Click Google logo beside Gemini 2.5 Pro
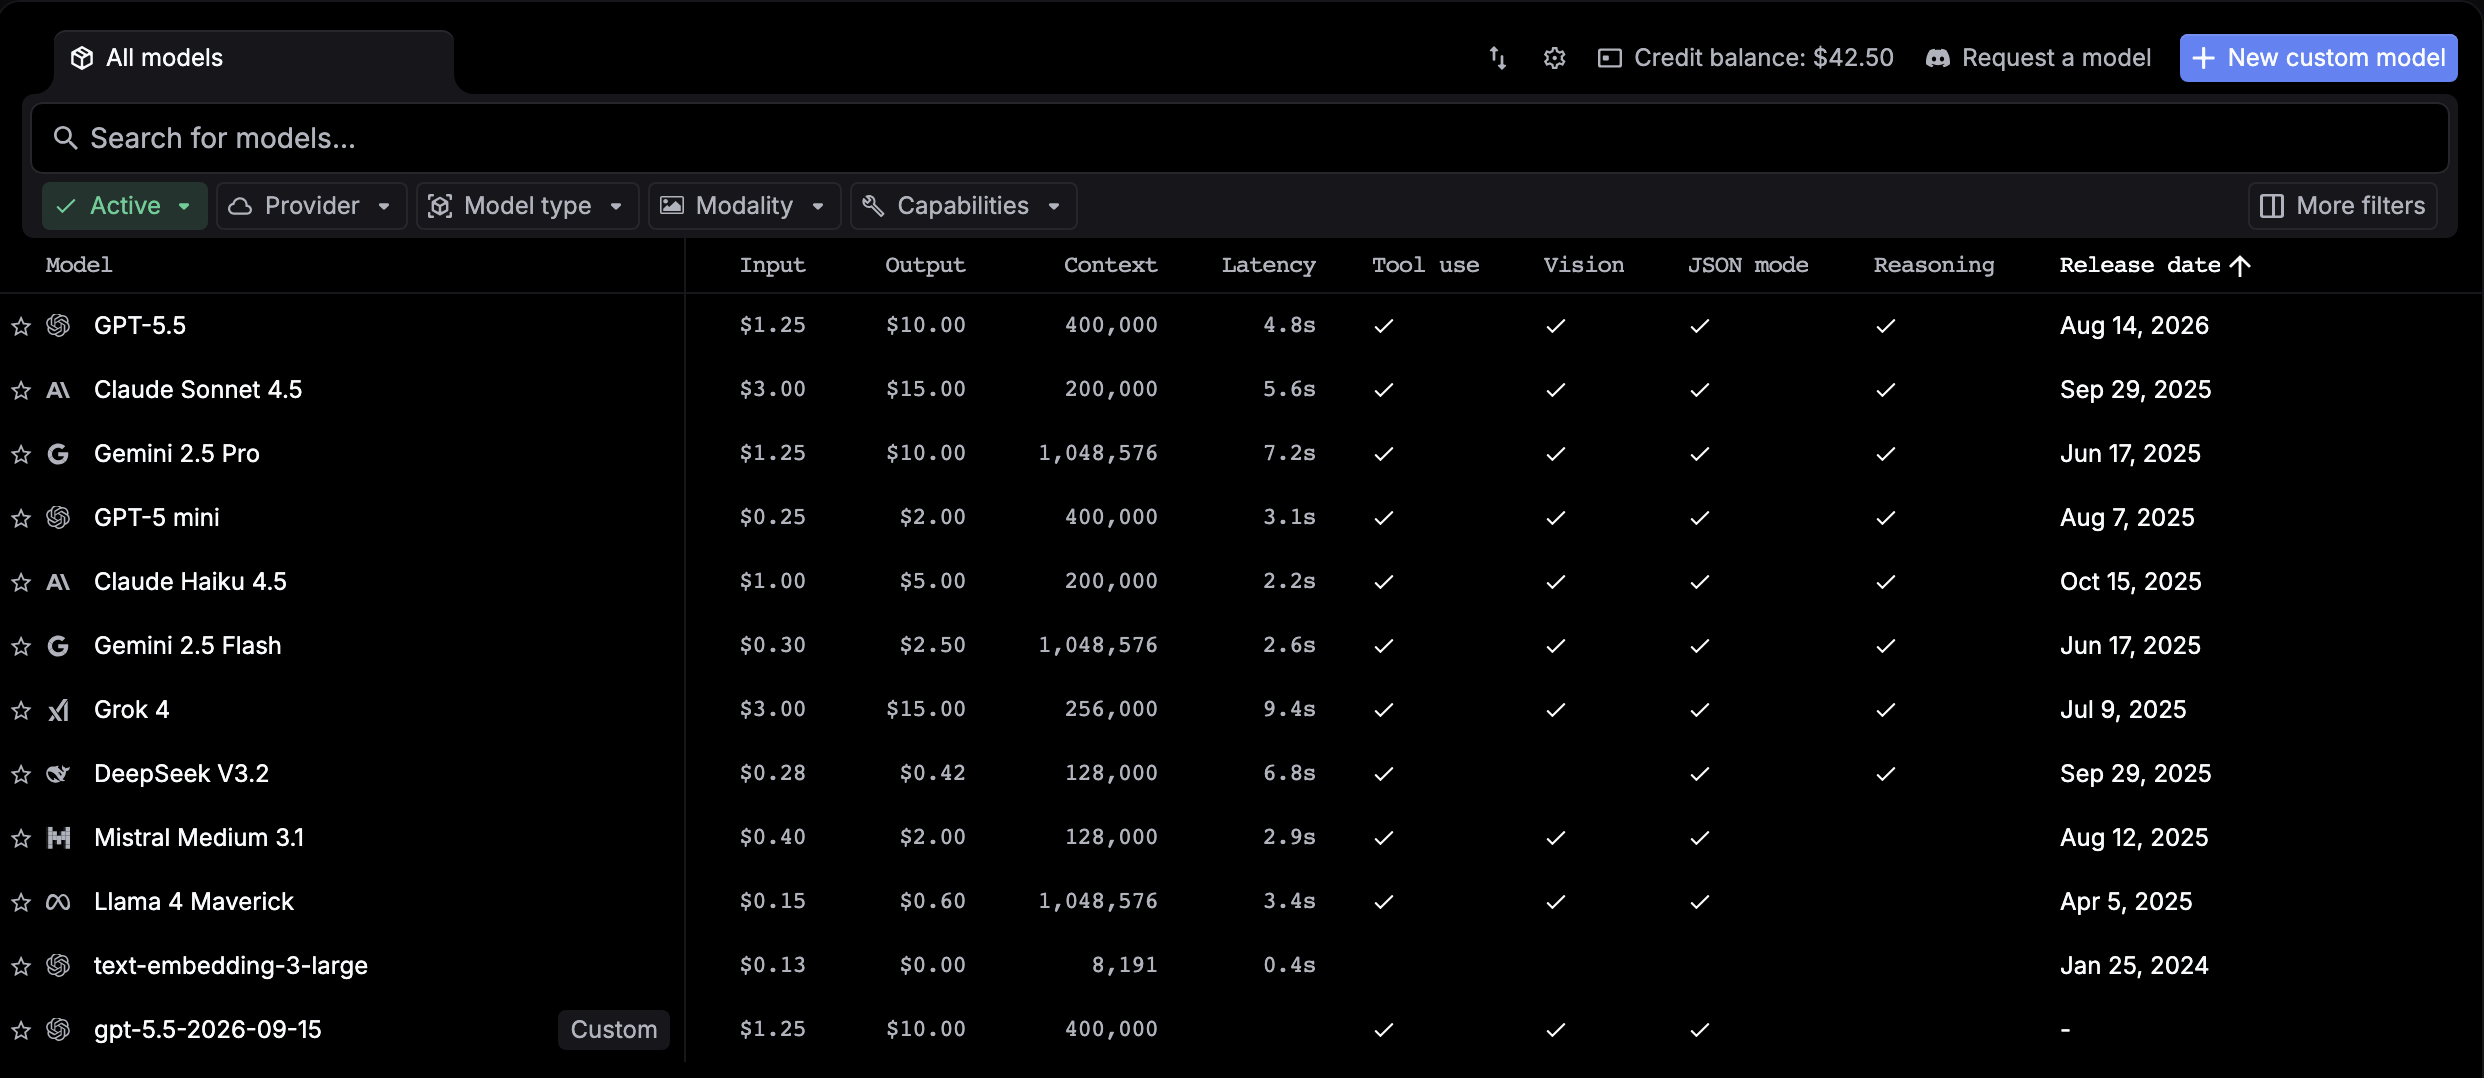 point(58,454)
